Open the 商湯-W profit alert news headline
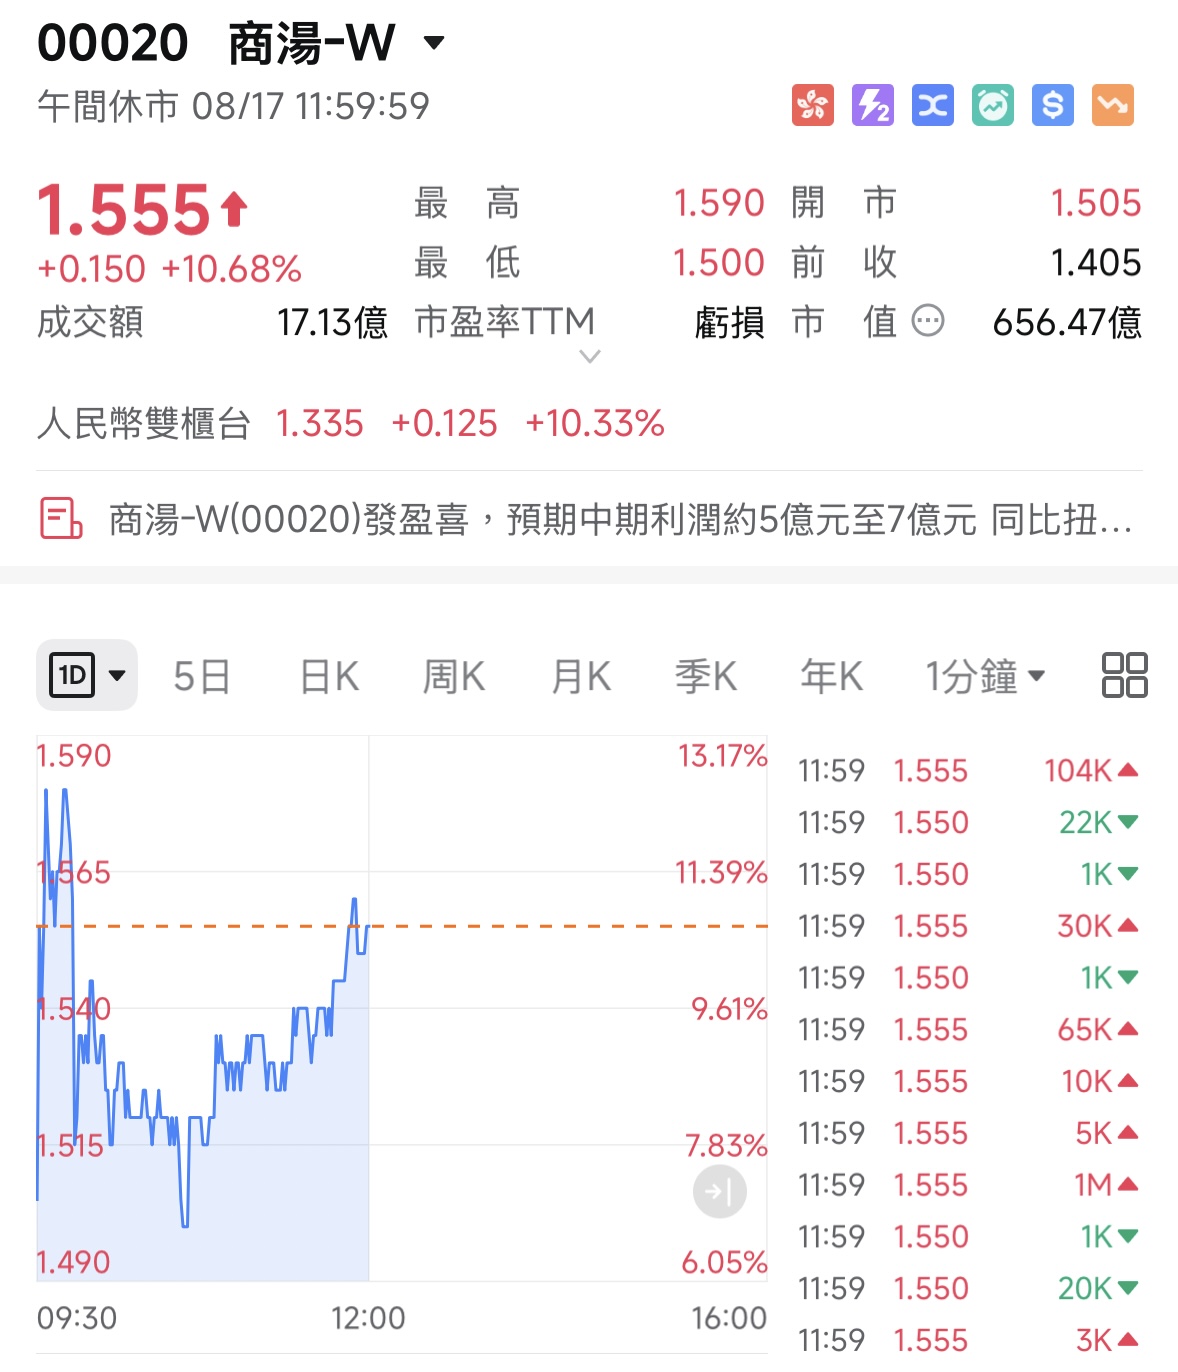 (x=620, y=520)
